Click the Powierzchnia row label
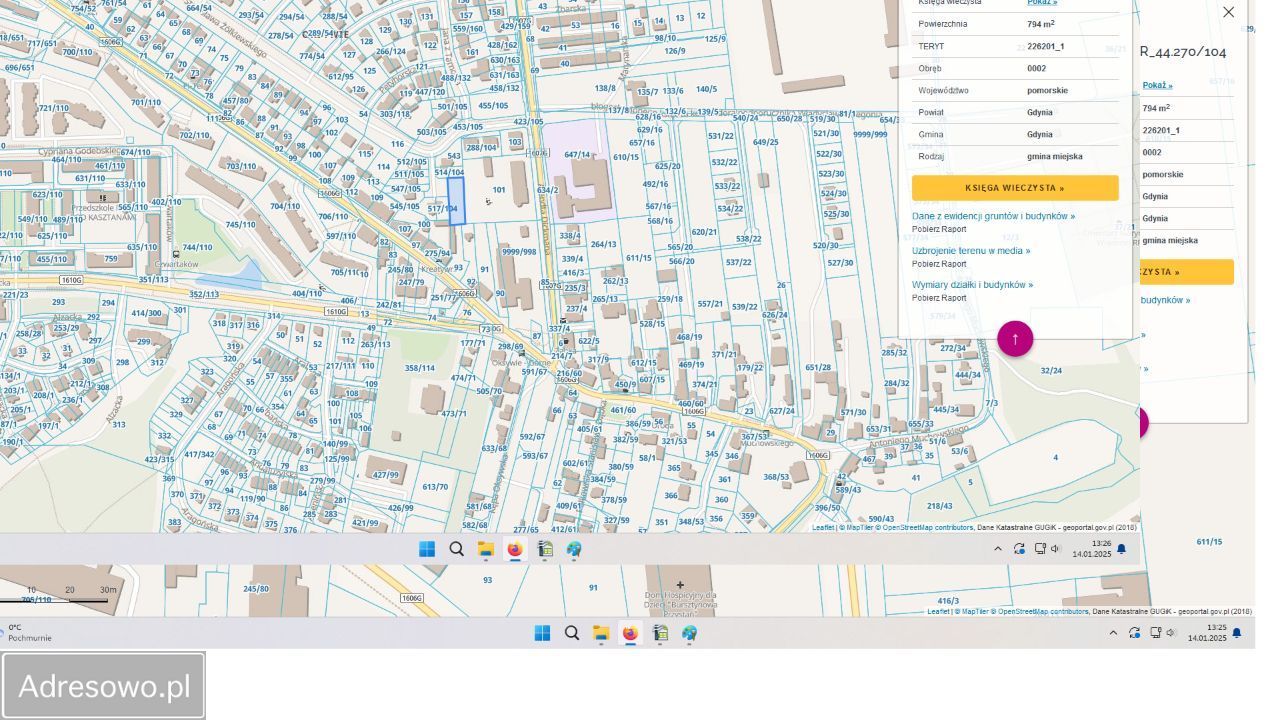 pos(943,24)
